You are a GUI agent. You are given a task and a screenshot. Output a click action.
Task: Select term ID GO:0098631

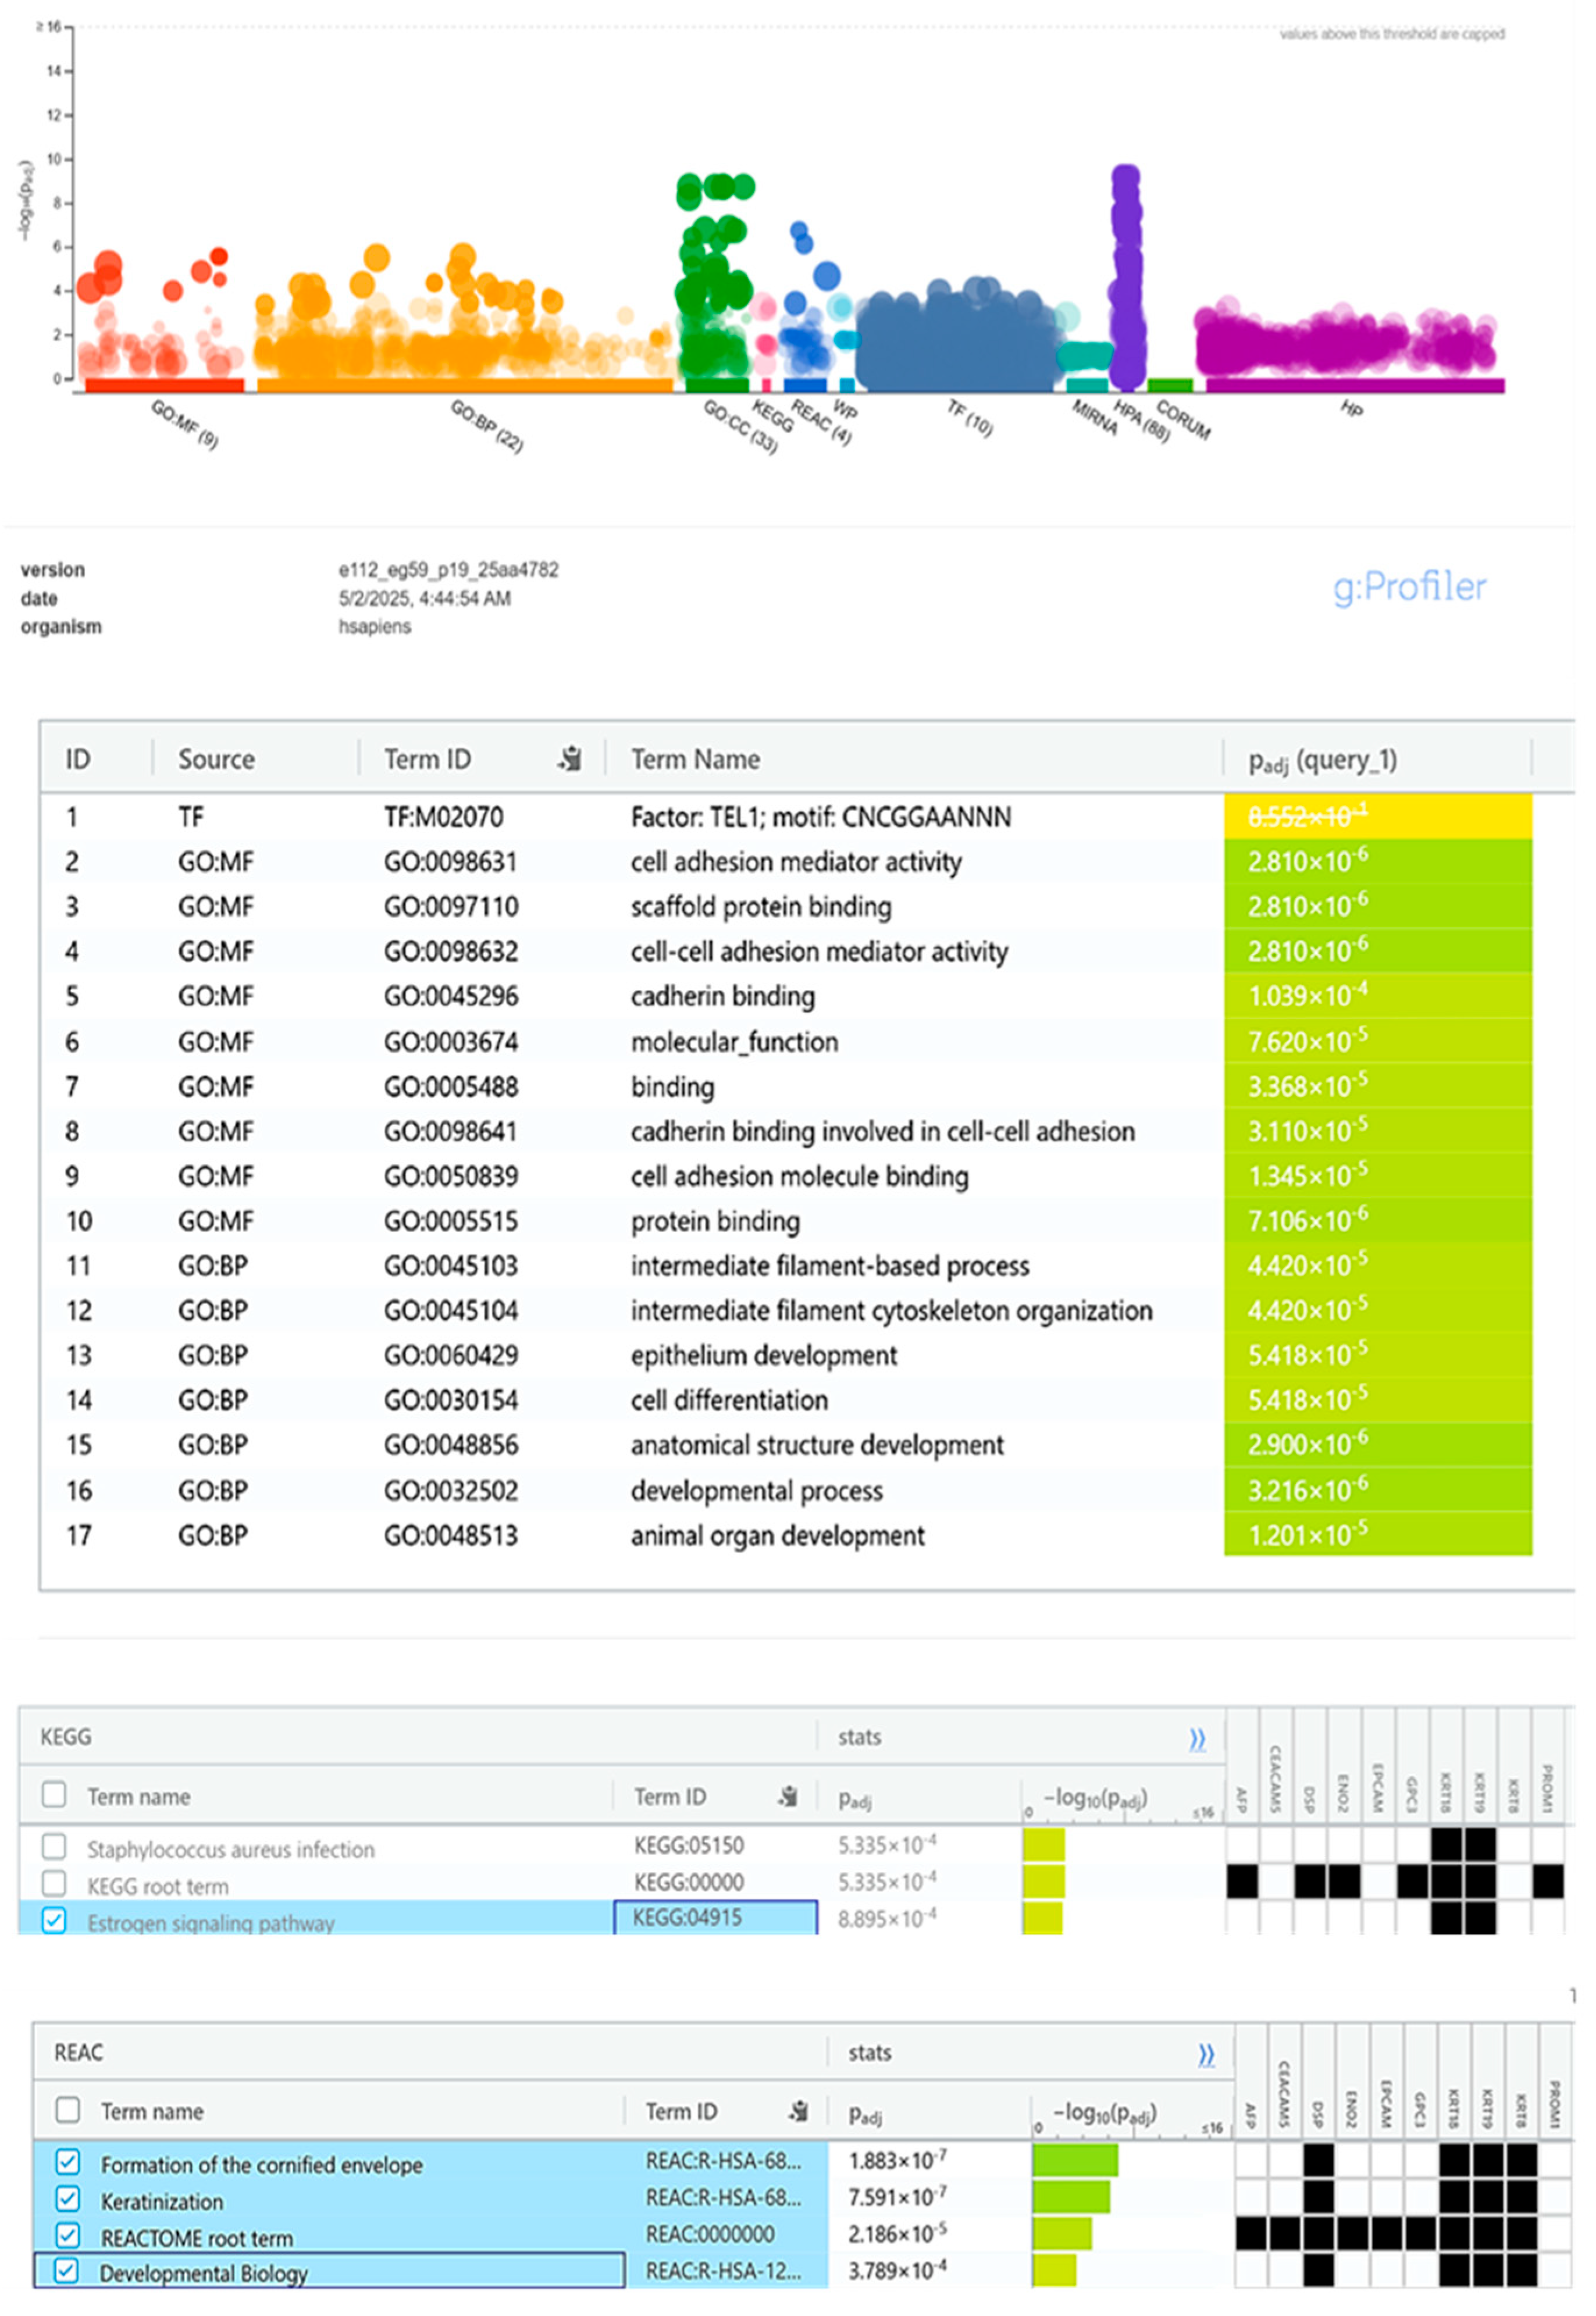click(451, 862)
